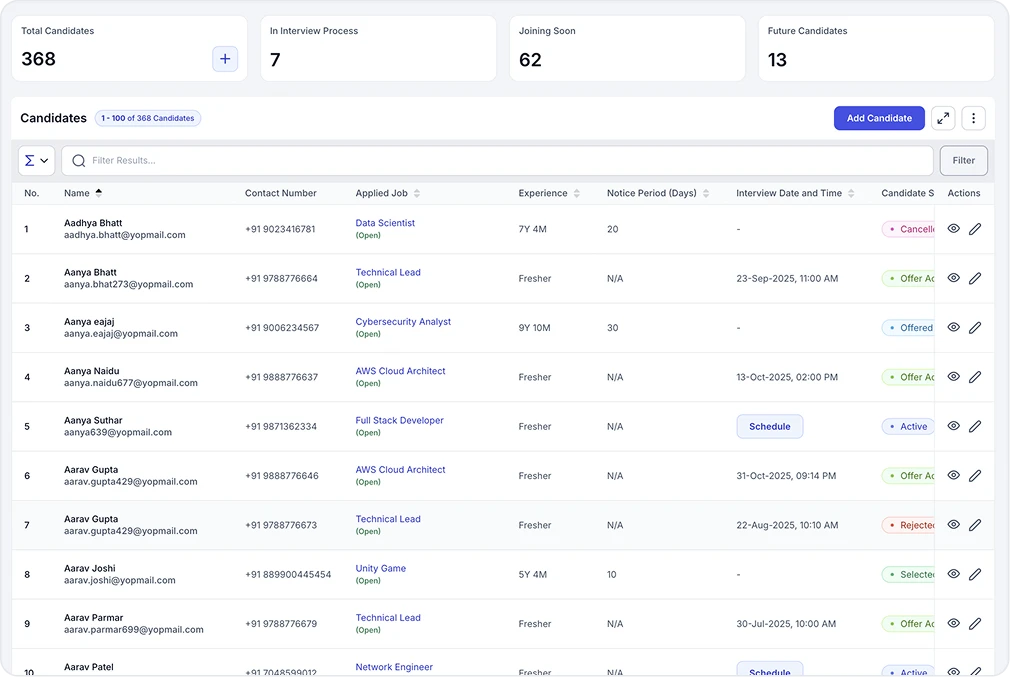Focus the Filter Results search field

pyautogui.click(x=497, y=160)
